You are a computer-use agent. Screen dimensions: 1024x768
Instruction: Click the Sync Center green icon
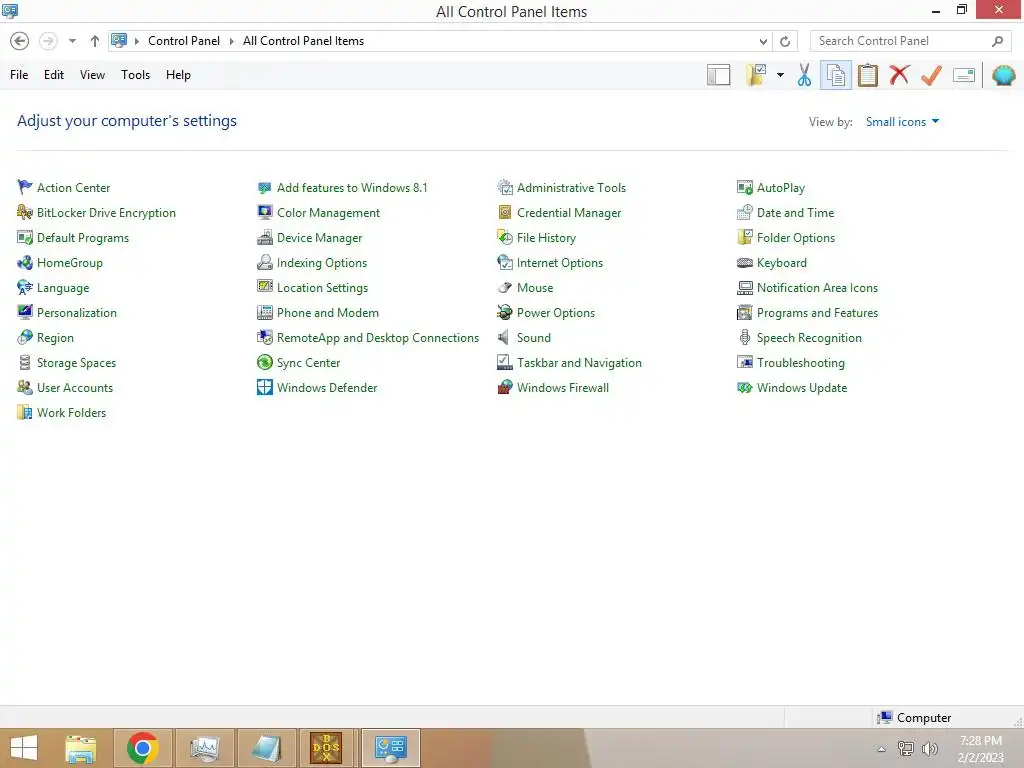[264, 362]
